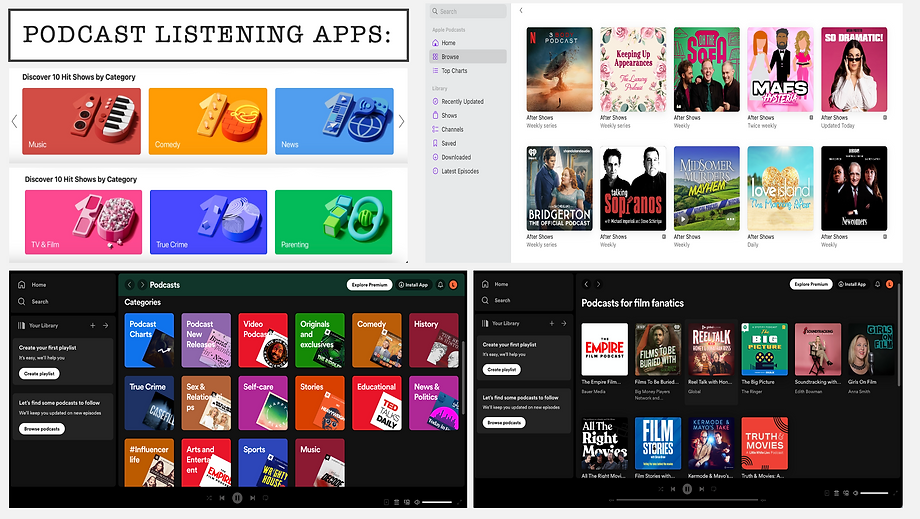
Task: Click Install App in Spotify Podcasts window
Action: point(413,285)
